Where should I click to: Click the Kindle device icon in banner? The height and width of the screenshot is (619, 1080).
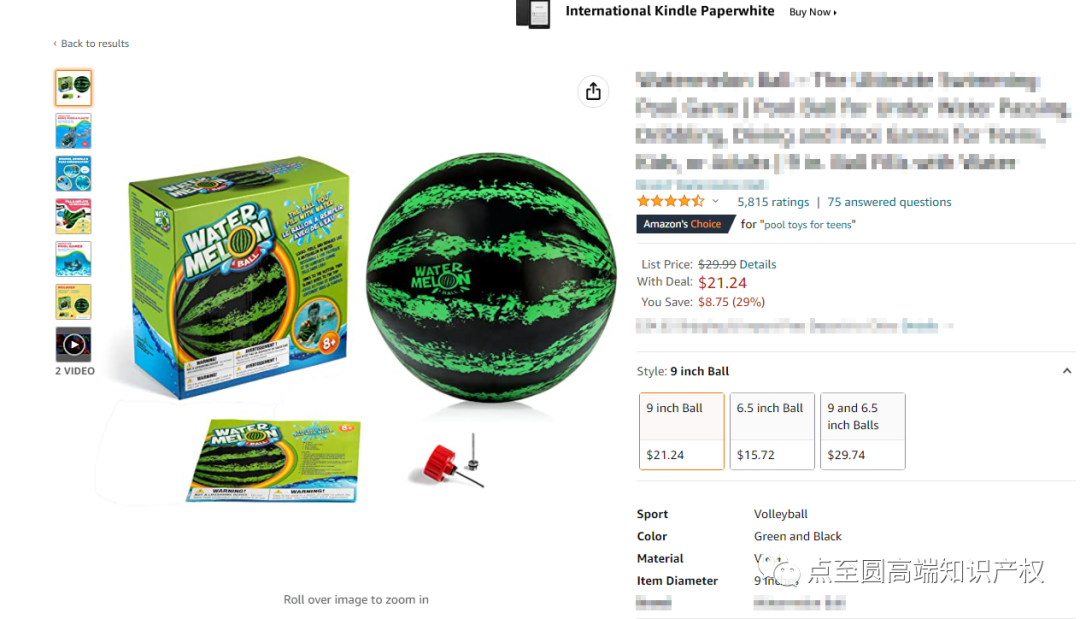(x=533, y=14)
